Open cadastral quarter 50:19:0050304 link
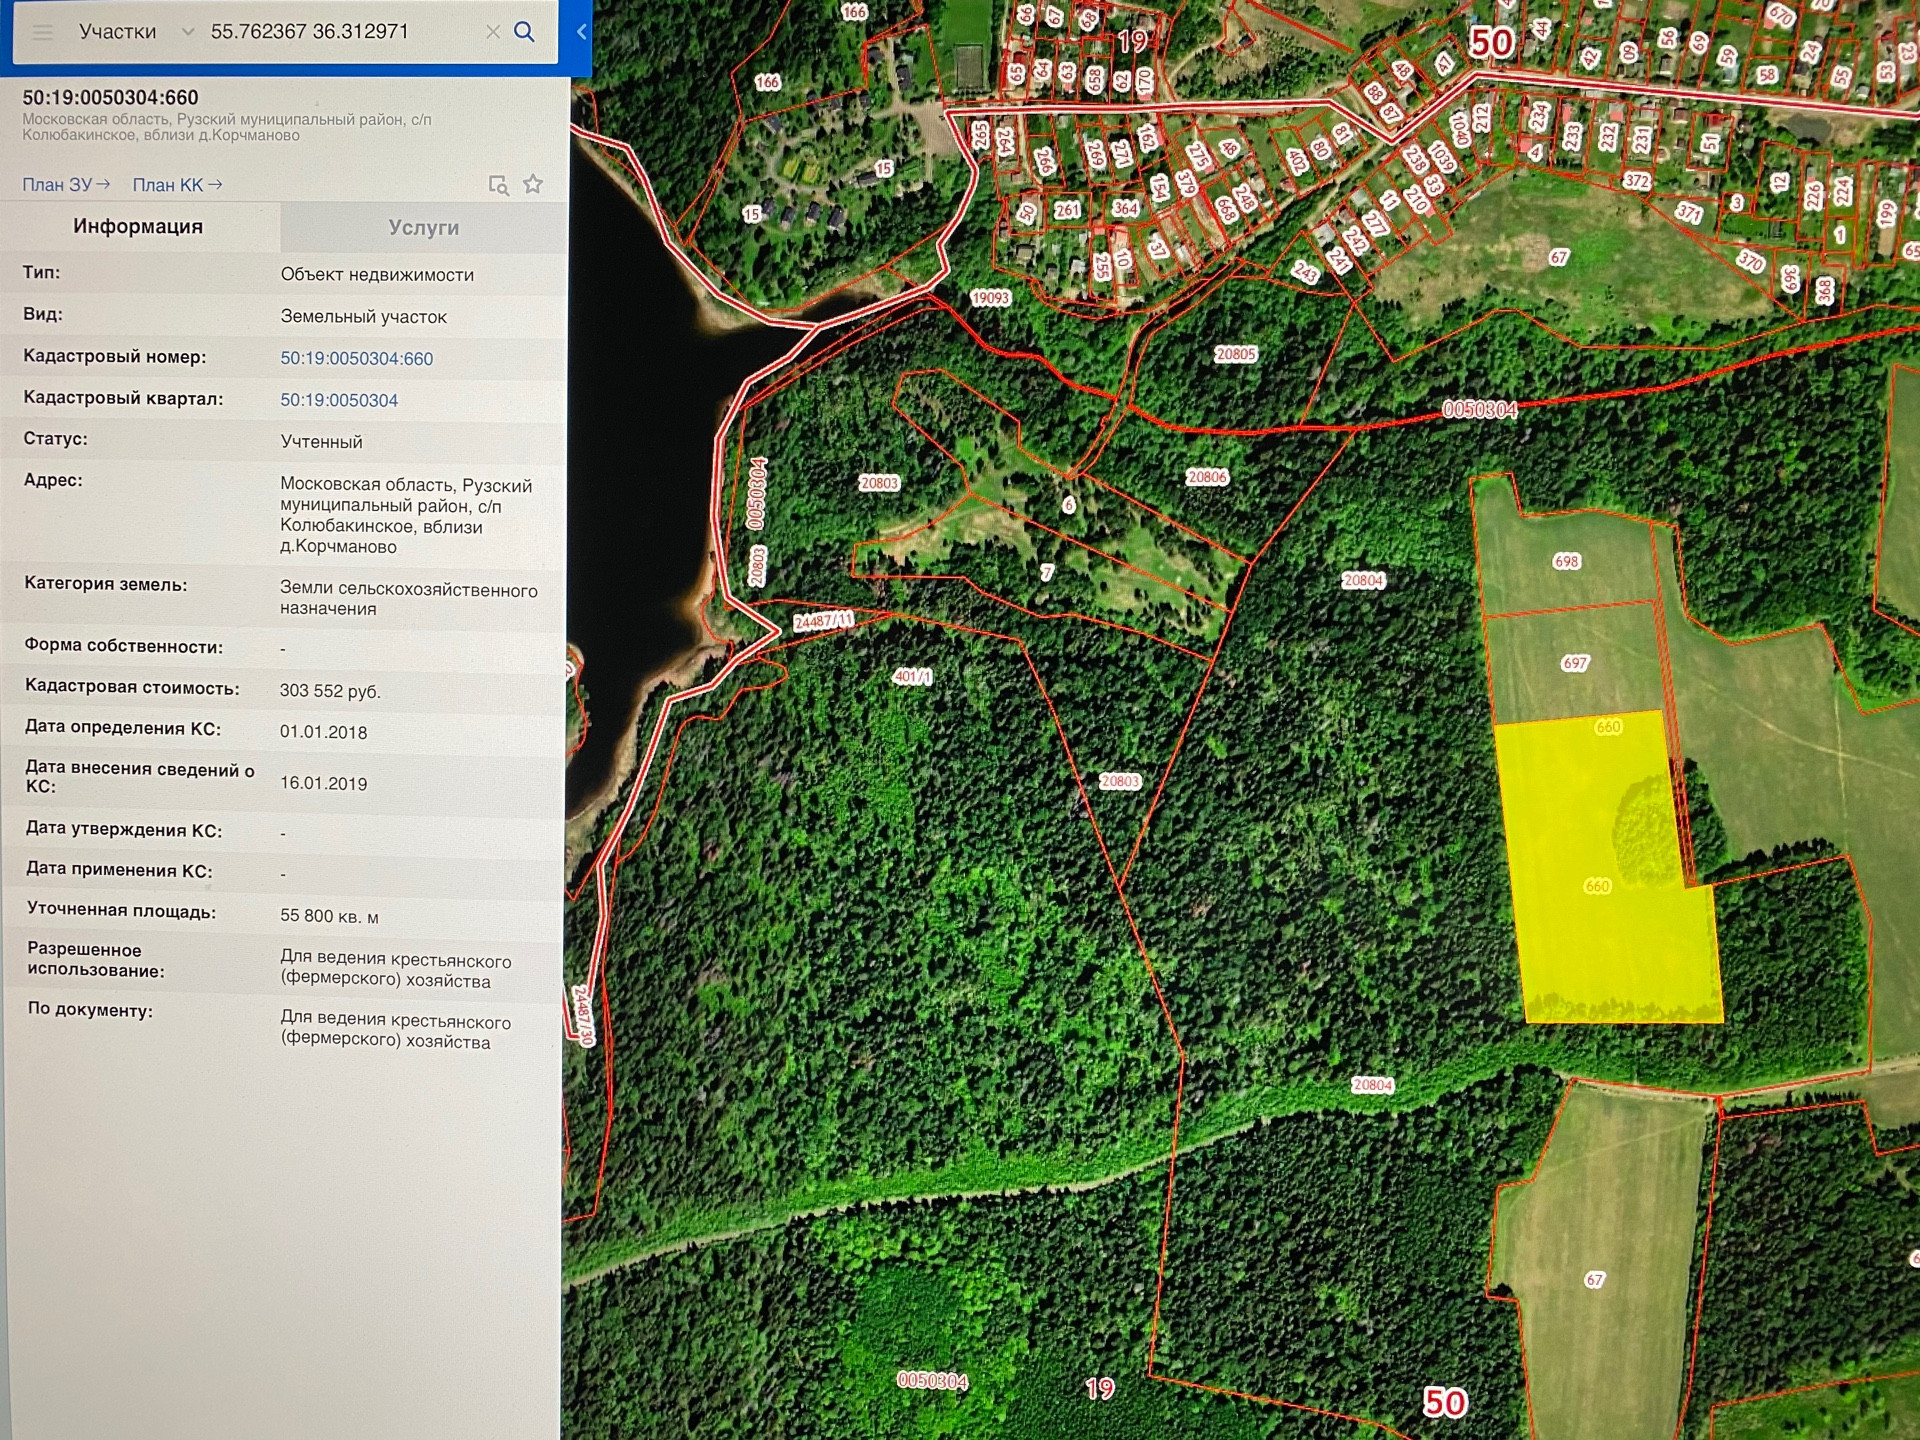Image resolution: width=1920 pixels, height=1440 pixels. [338, 400]
